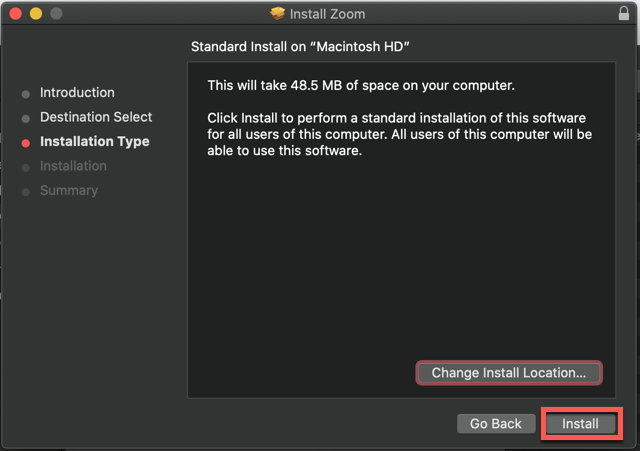Click the bullet next to Introduction
640x451 pixels.
click(26, 94)
